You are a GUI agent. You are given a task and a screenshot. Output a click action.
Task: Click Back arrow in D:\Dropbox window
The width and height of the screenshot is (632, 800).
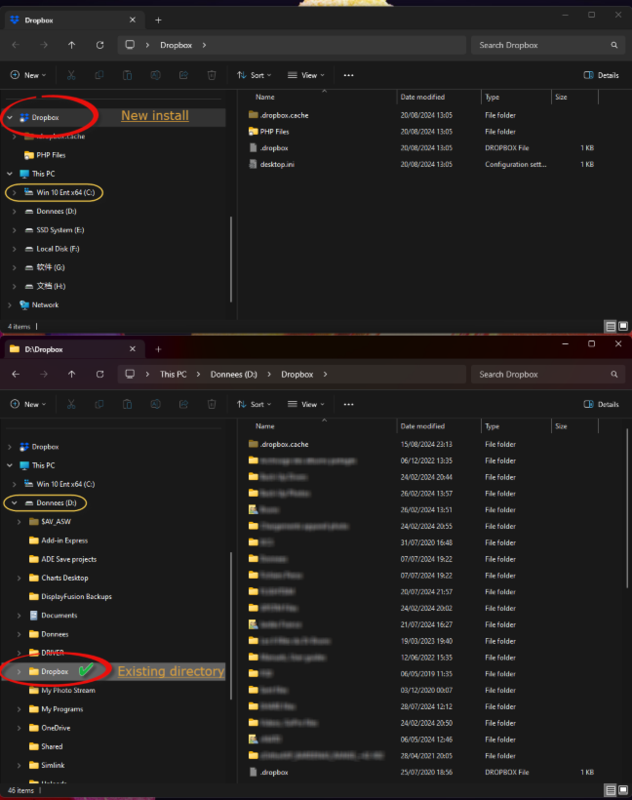coord(16,374)
